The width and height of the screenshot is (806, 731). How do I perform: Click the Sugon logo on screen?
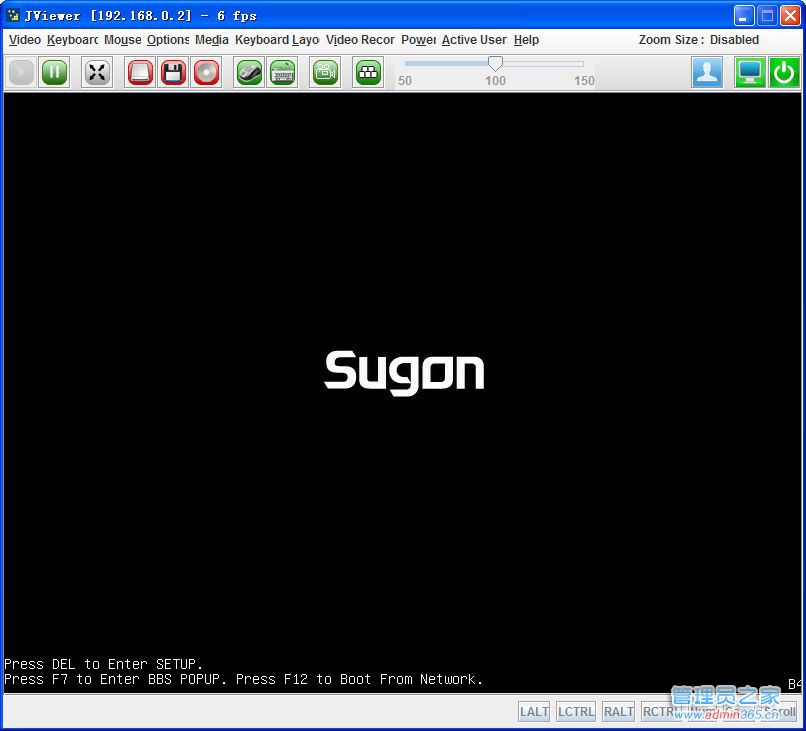pyautogui.click(x=404, y=373)
